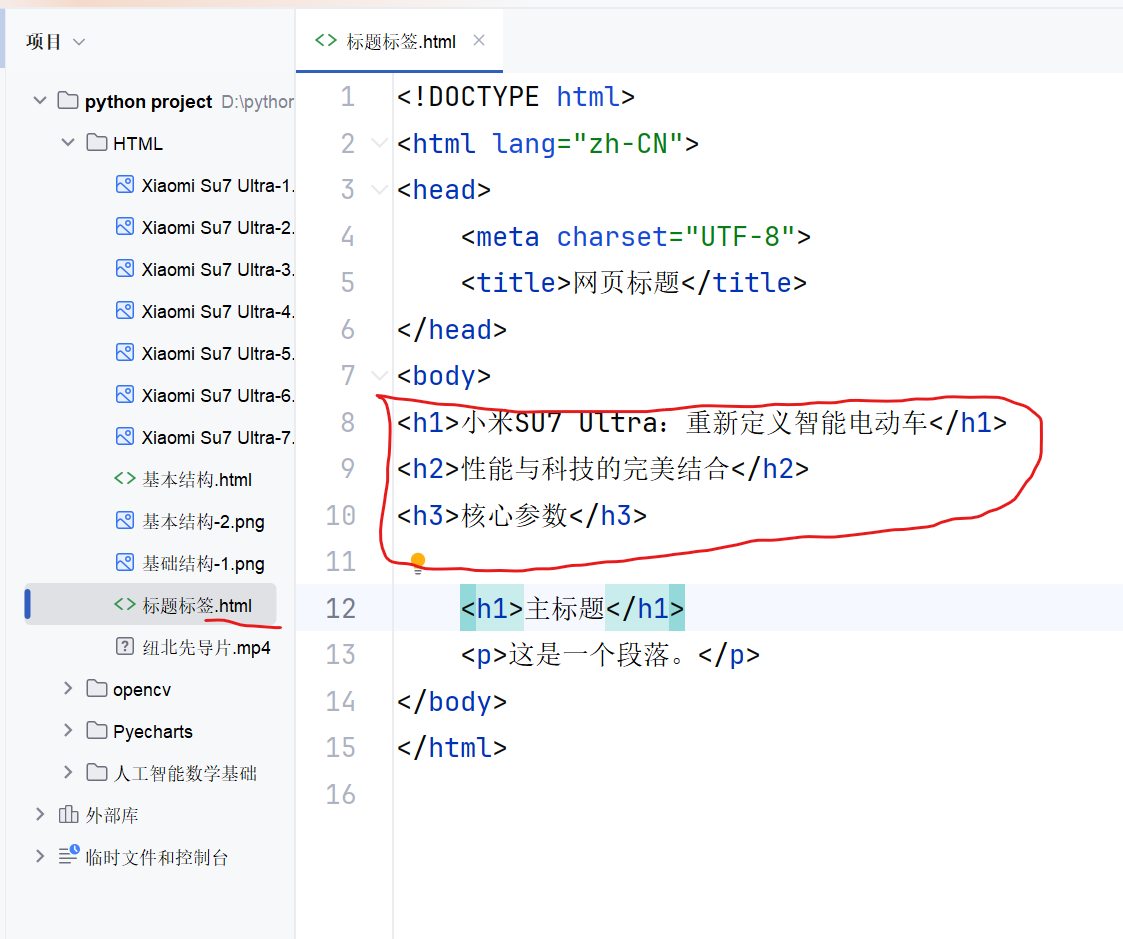1123x939 pixels.
Task: Expand the Pyecharts folder
Action: pos(68,731)
